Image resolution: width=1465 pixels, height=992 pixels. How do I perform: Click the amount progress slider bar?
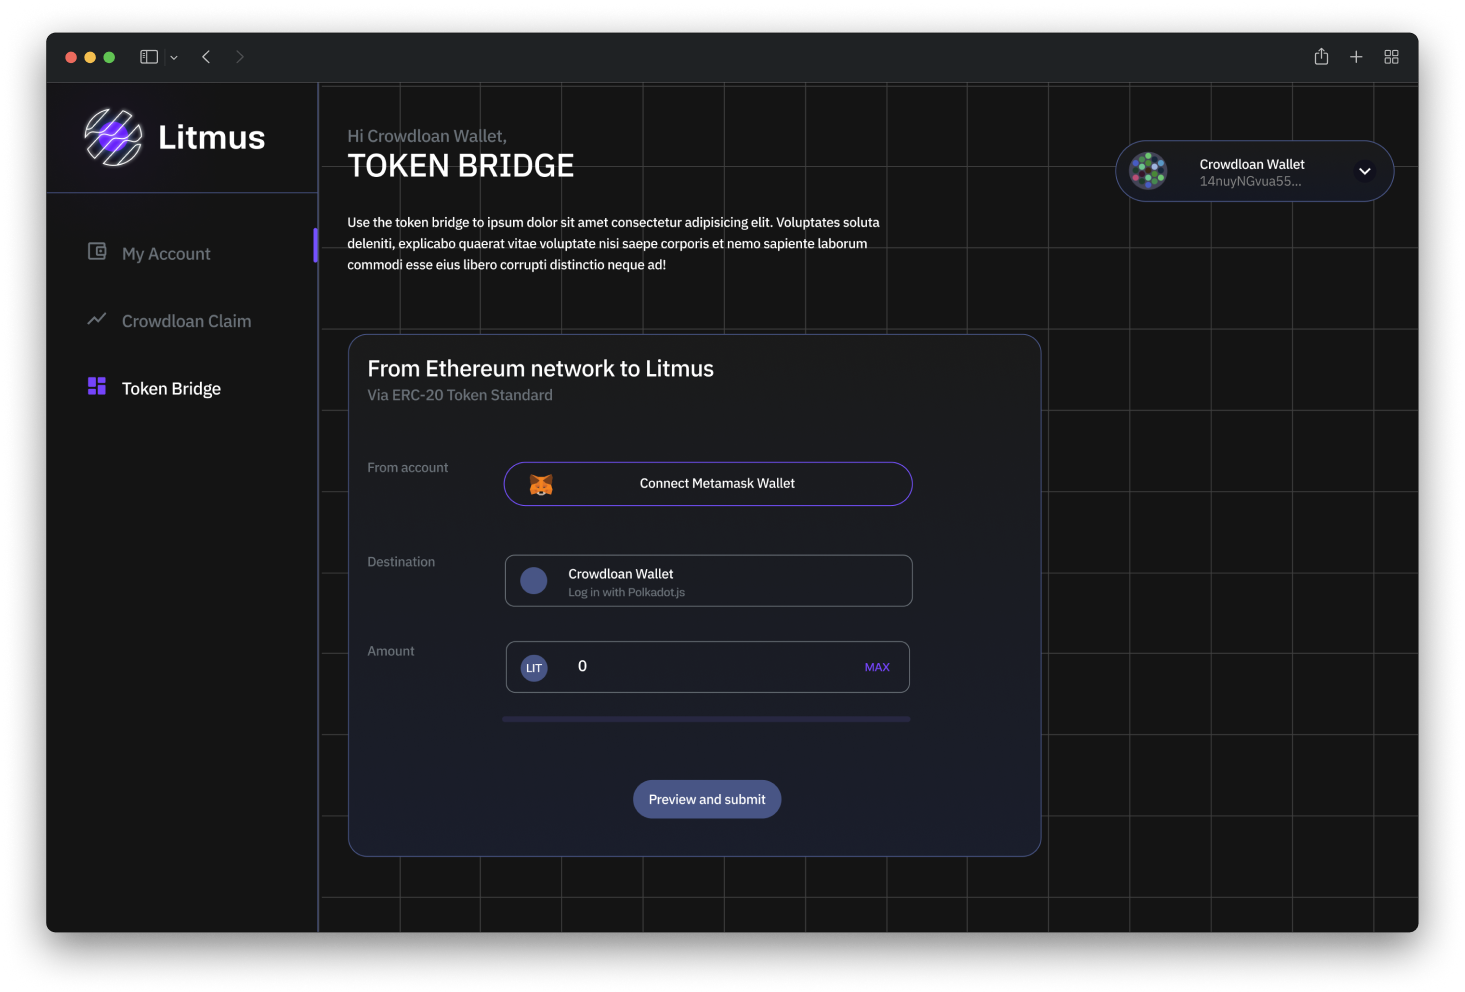[706, 719]
